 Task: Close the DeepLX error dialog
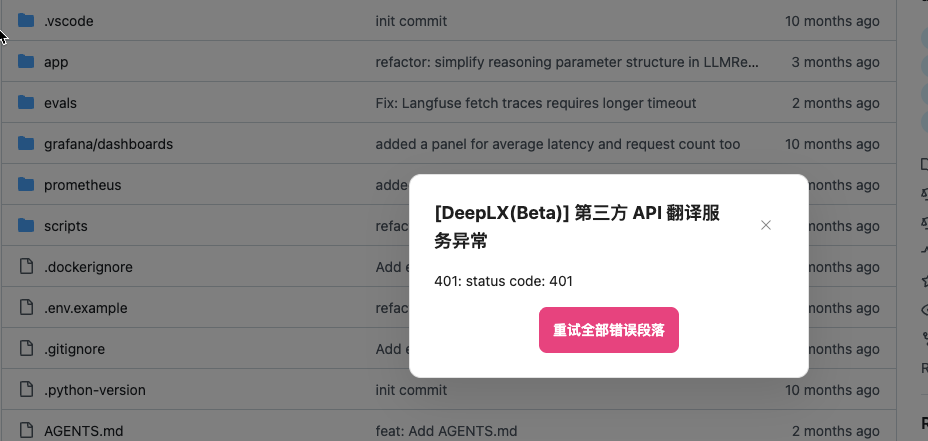765,225
